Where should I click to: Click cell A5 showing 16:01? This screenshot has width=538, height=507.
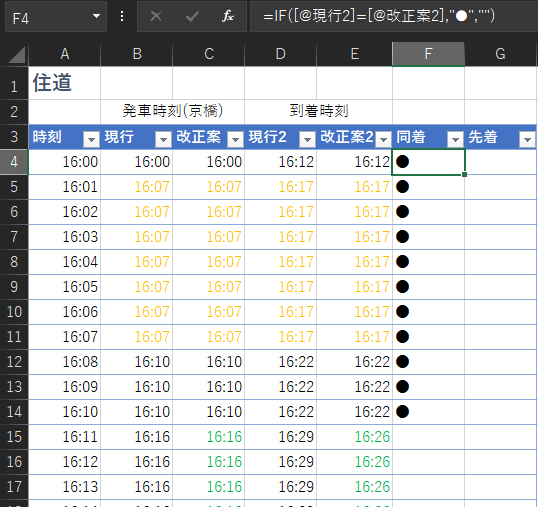click(x=65, y=187)
